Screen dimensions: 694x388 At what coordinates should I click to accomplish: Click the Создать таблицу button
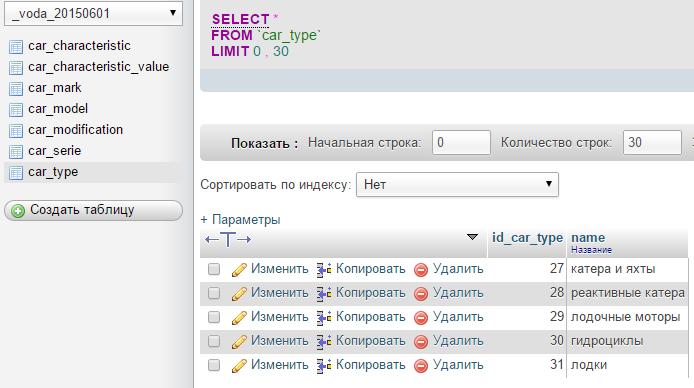click(x=93, y=210)
